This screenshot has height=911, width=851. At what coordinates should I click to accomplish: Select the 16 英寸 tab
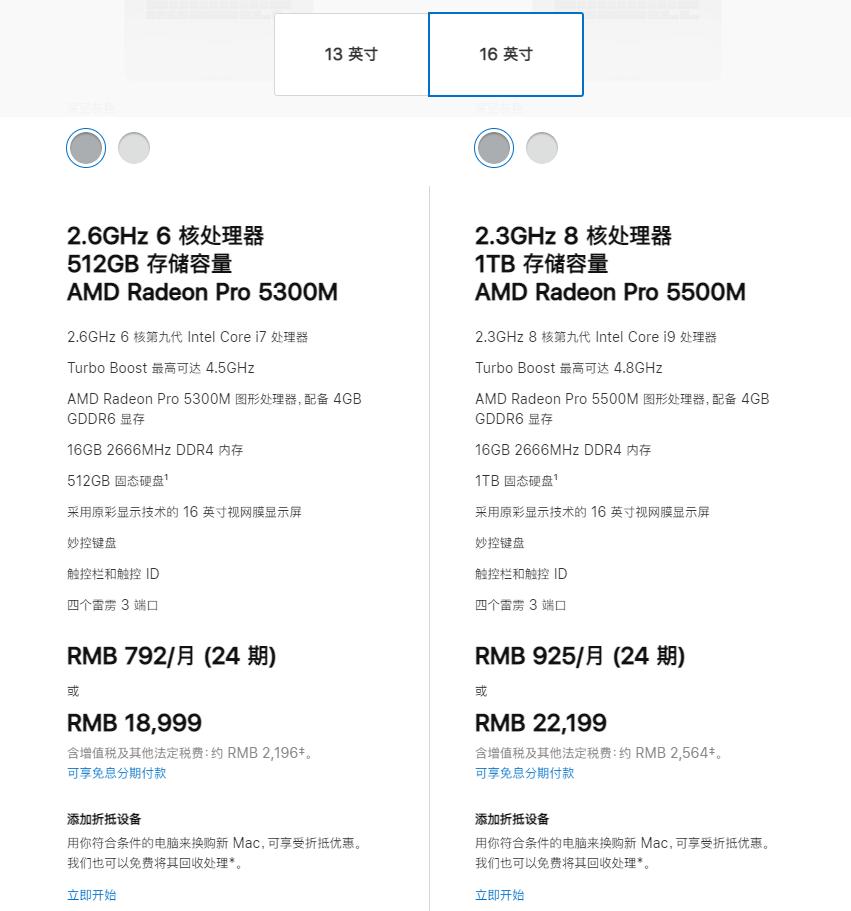tap(505, 55)
